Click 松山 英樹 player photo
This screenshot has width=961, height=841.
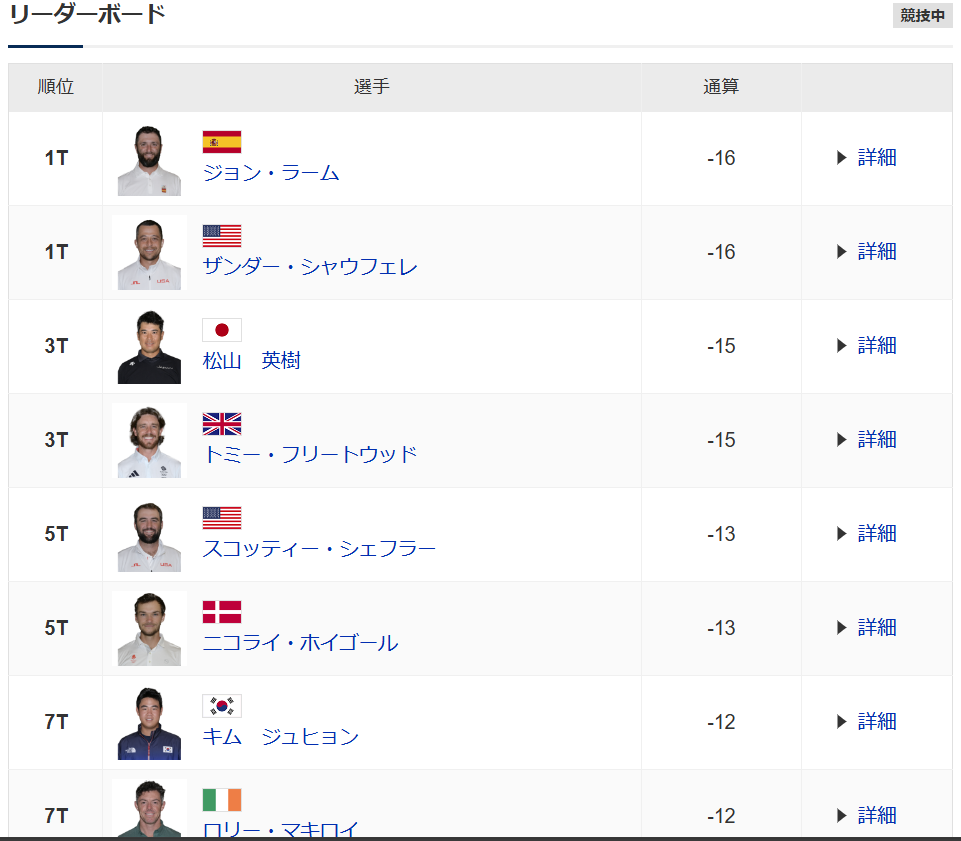(149, 346)
